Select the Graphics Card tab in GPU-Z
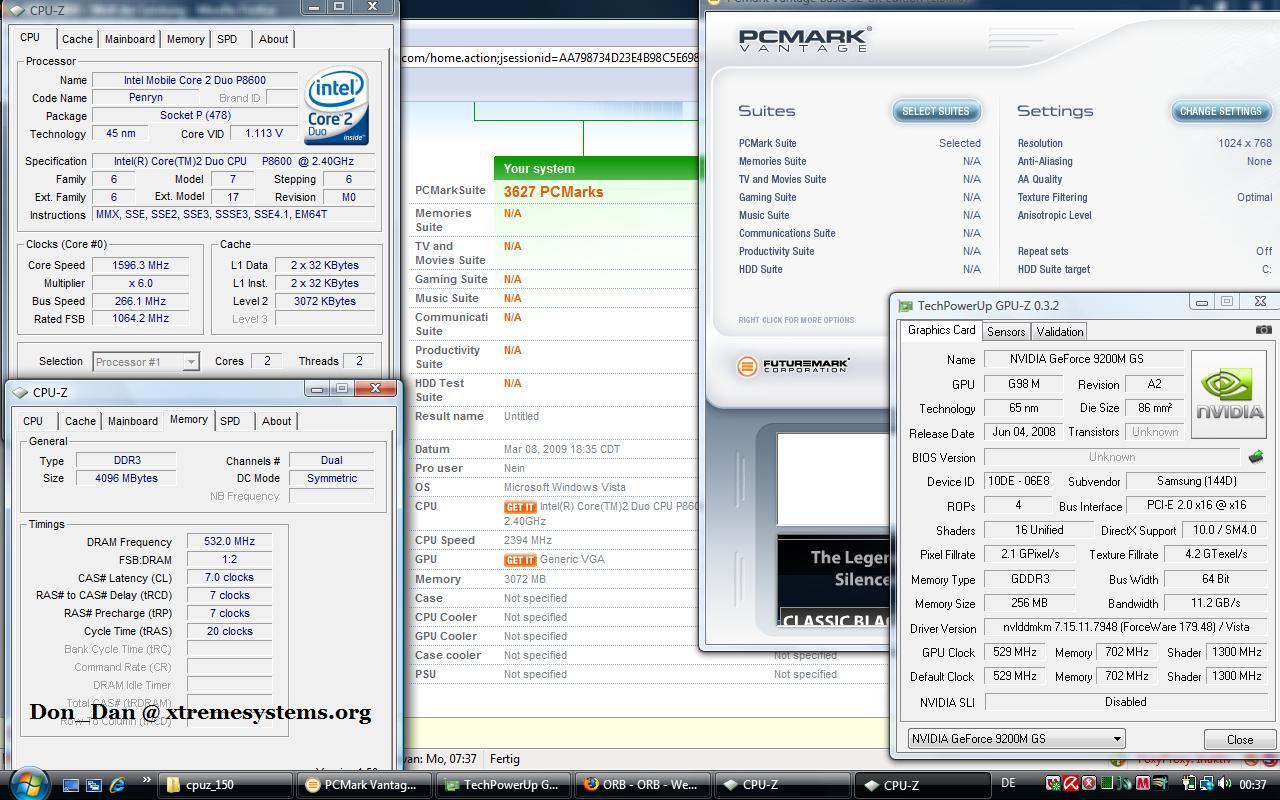1280x800 pixels. click(x=941, y=330)
